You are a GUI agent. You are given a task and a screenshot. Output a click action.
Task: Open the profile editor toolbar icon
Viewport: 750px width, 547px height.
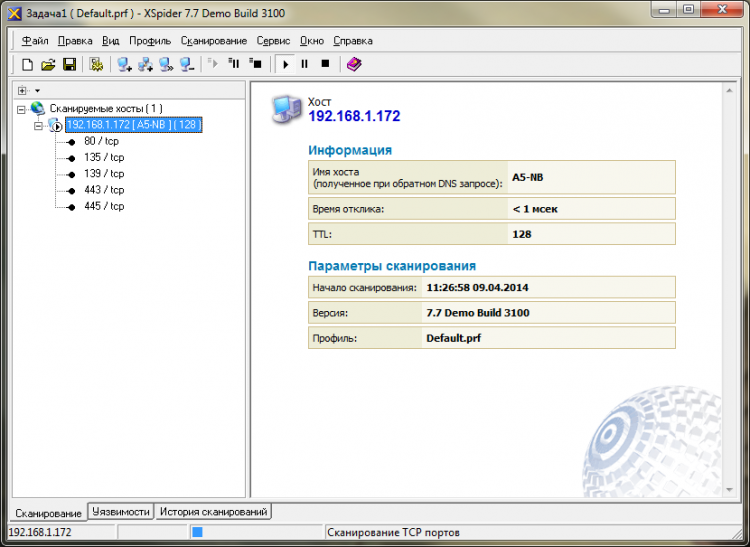pos(96,64)
